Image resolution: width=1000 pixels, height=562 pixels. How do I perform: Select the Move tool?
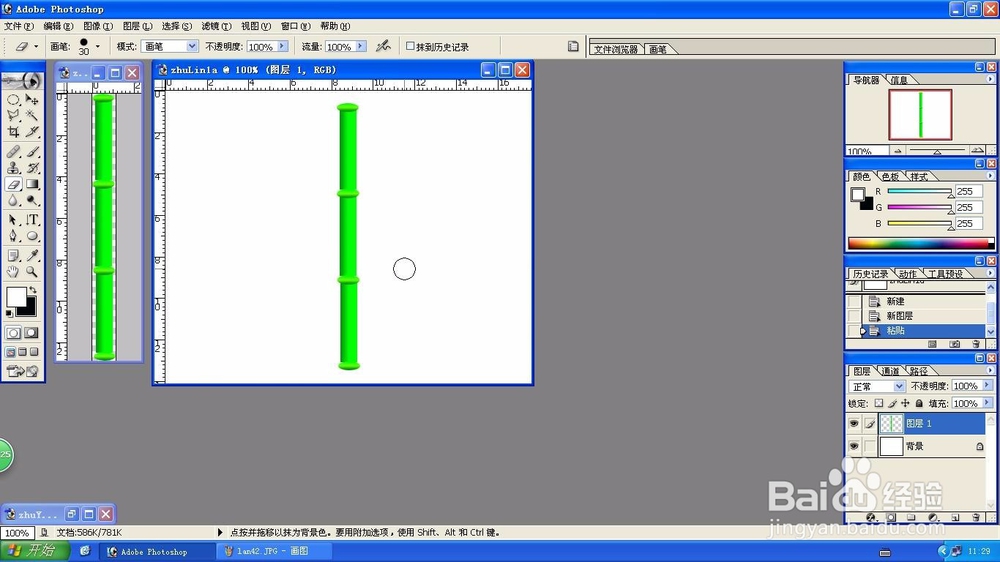click(32, 100)
